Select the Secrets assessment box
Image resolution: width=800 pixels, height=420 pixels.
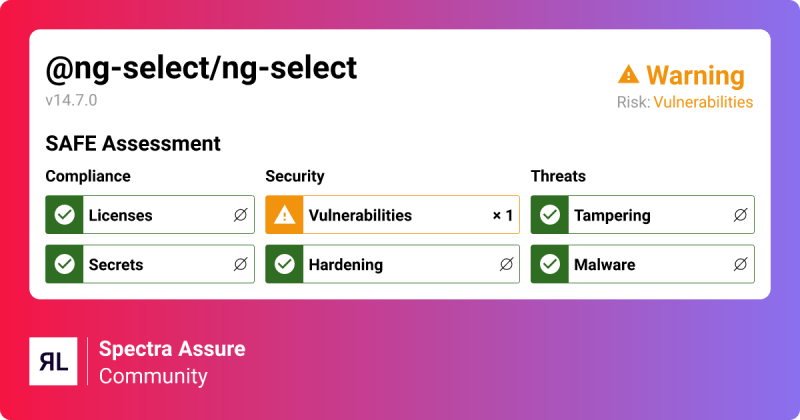tap(150, 264)
